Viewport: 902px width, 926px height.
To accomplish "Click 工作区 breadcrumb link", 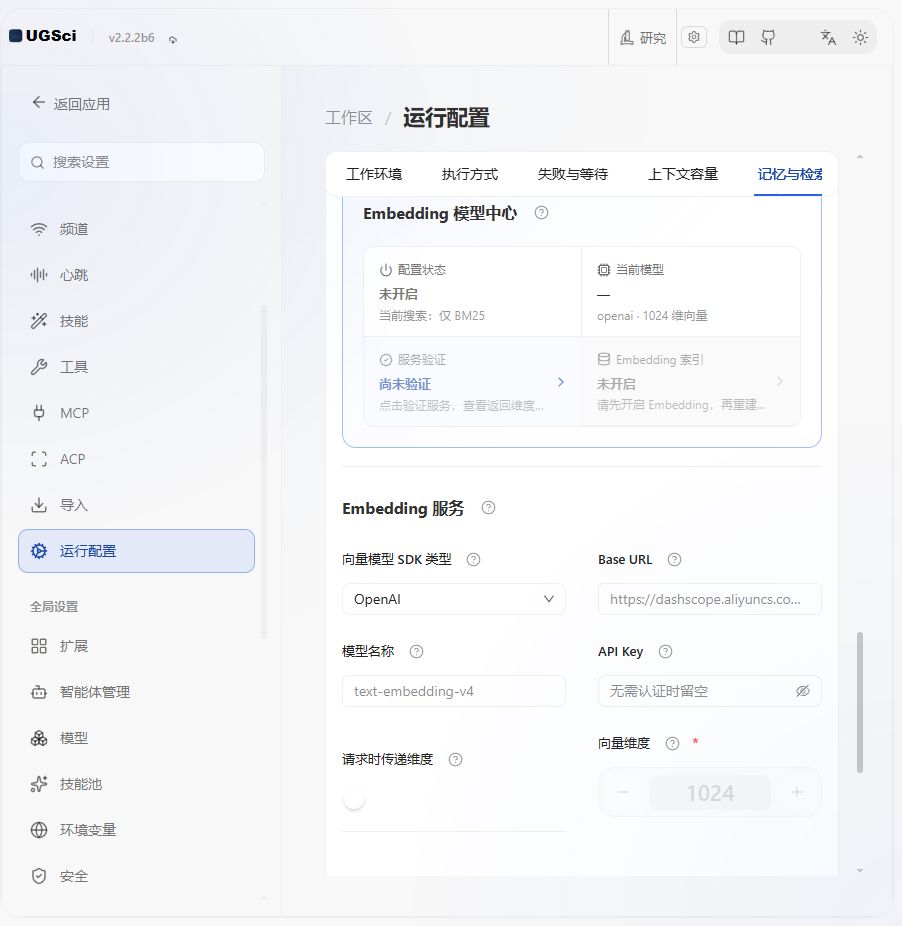I will coord(349,118).
